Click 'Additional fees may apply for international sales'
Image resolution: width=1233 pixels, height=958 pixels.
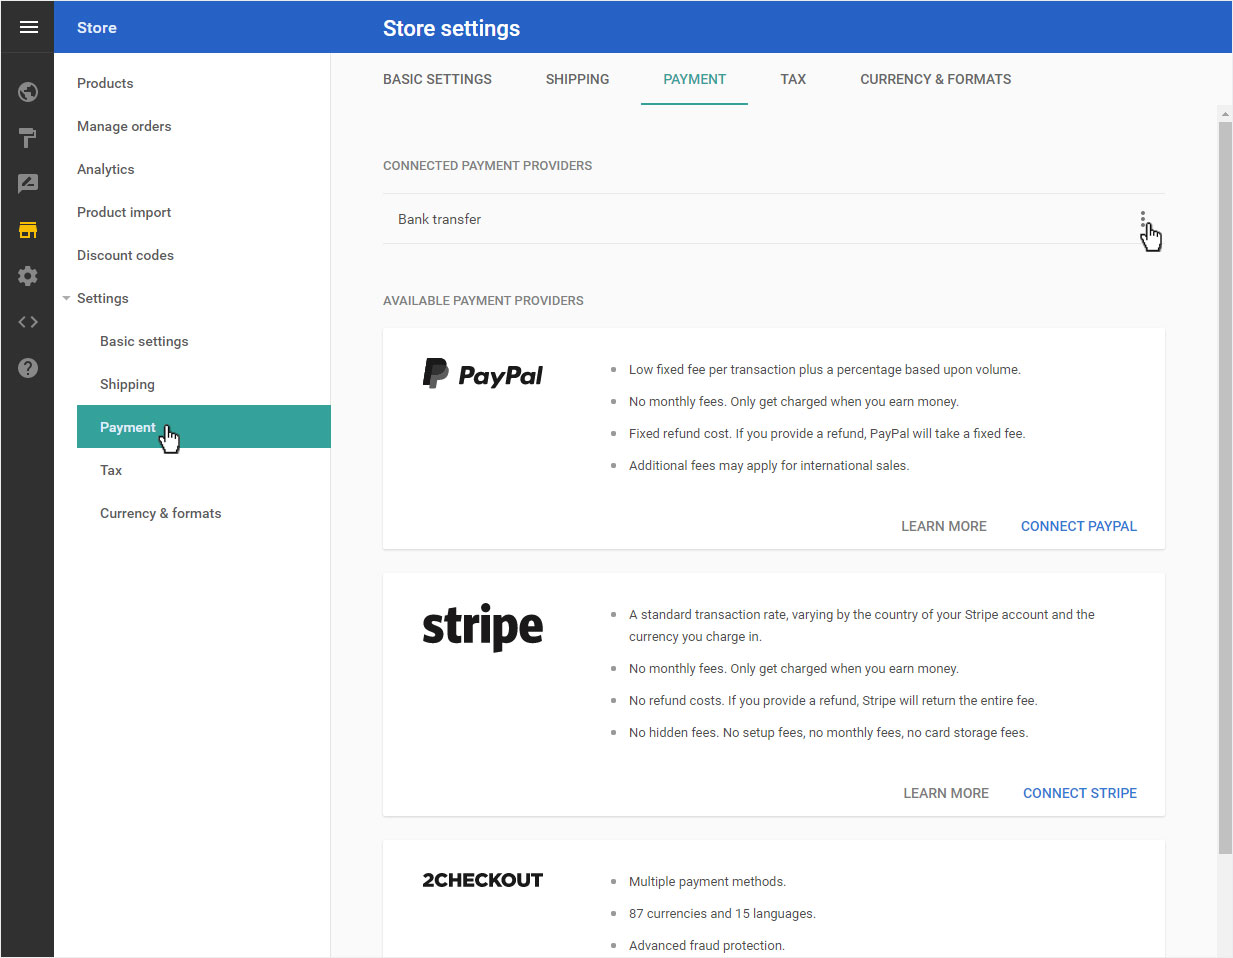point(769,465)
